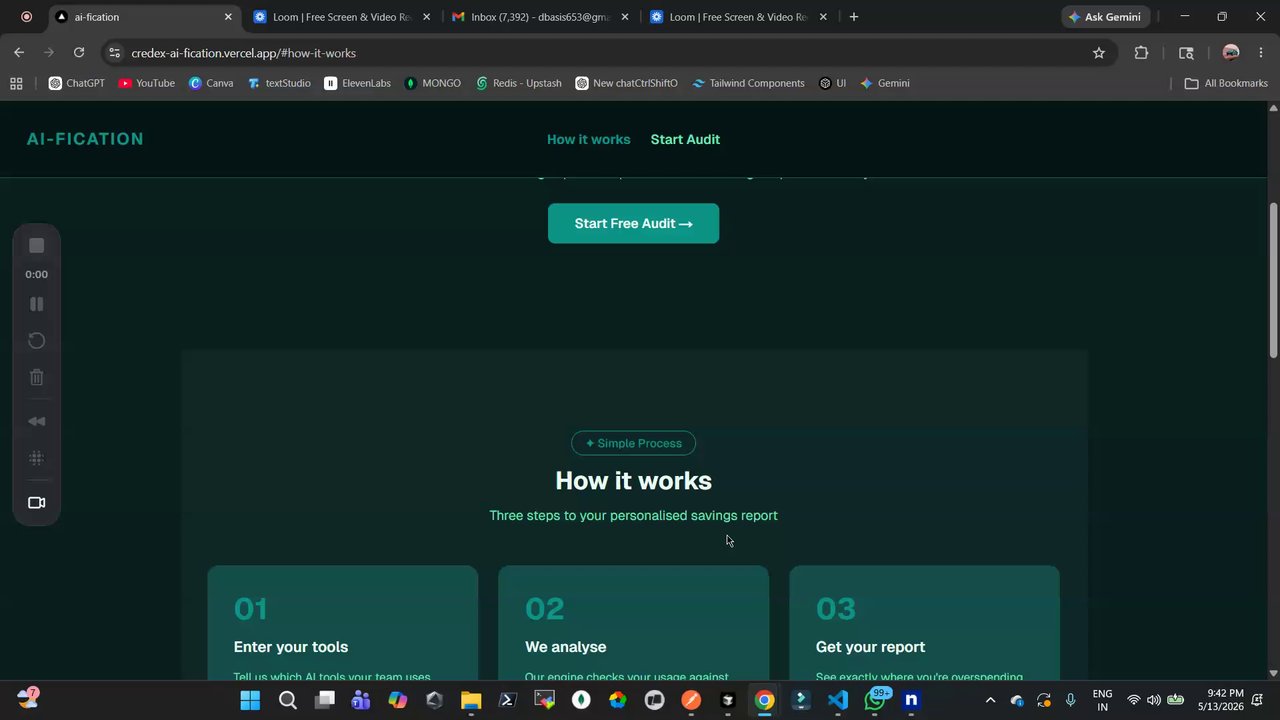Pause the Loom recording
The height and width of the screenshot is (720, 1280).
coord(36,304)
